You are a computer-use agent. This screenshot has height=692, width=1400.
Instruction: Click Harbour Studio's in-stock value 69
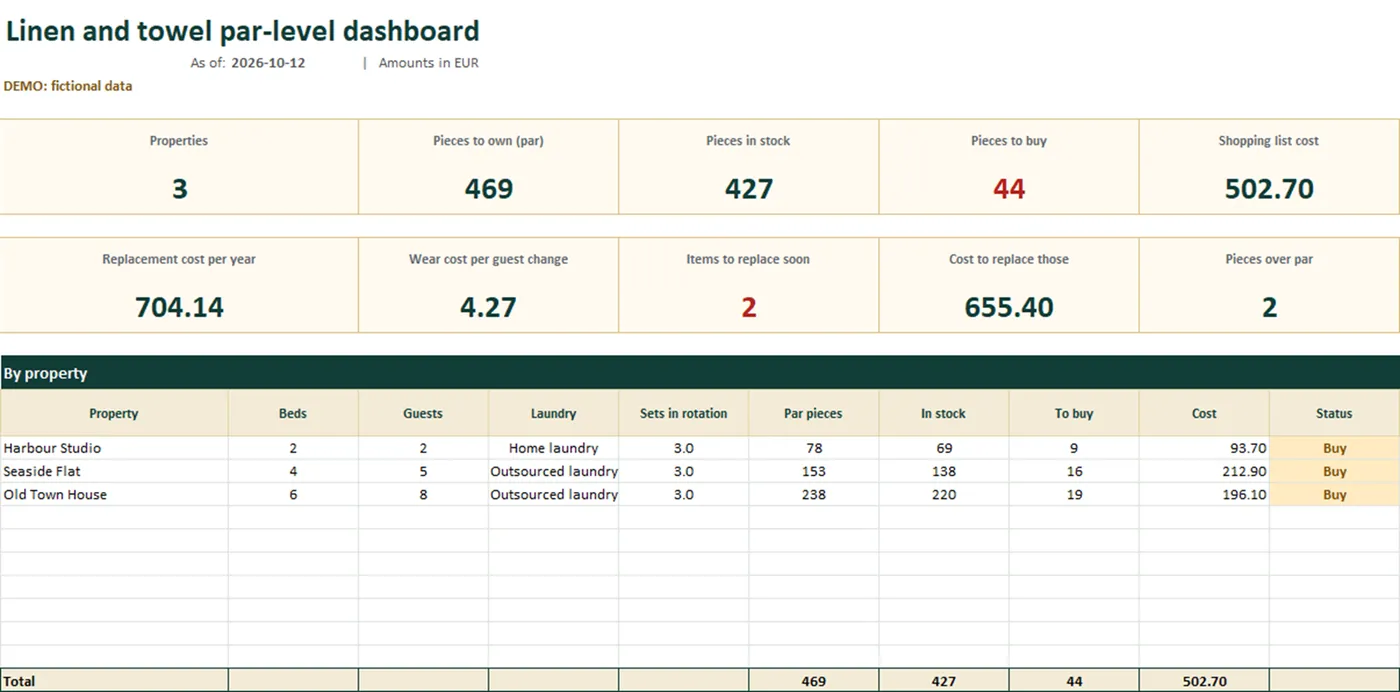944,448
